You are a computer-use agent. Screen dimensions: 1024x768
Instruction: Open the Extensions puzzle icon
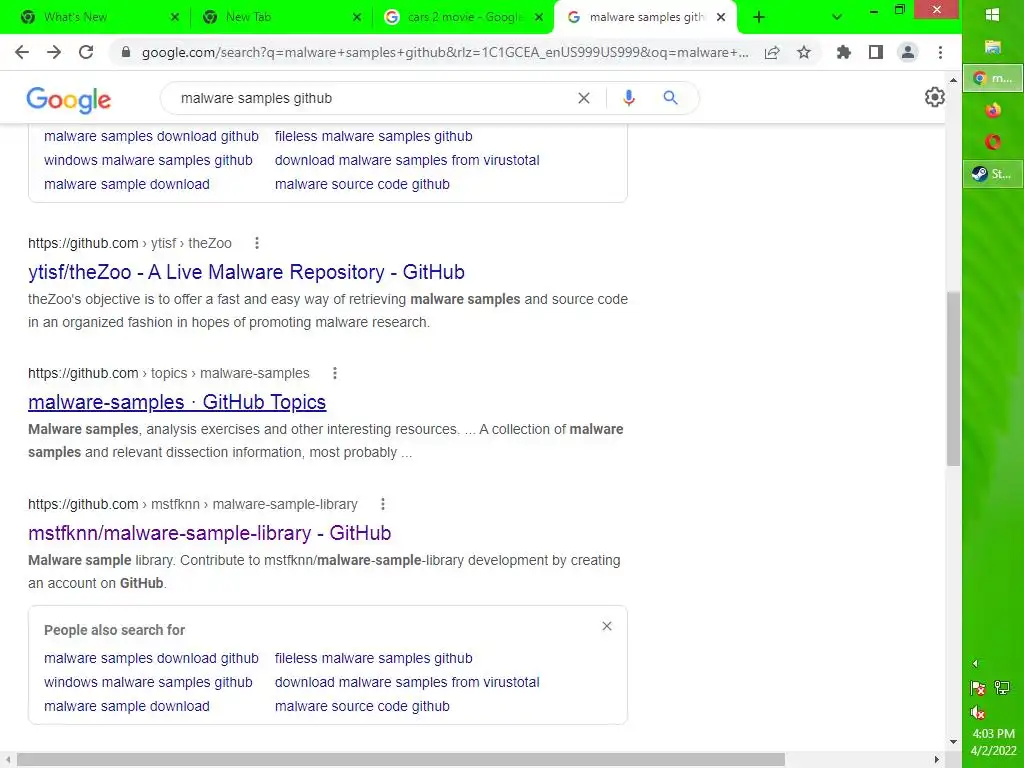pos(844,52)
